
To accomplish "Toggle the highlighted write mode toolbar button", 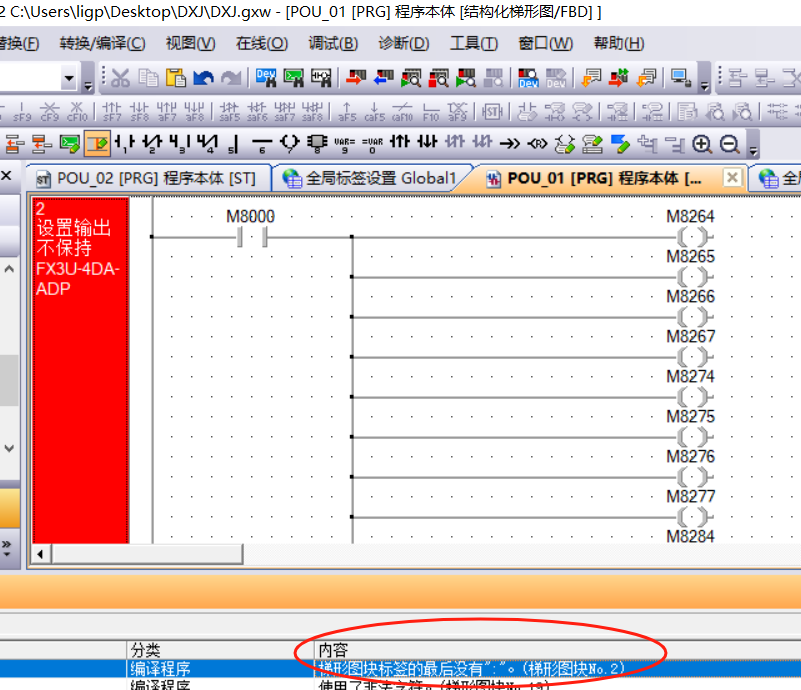I will click(x=97, y=144).
